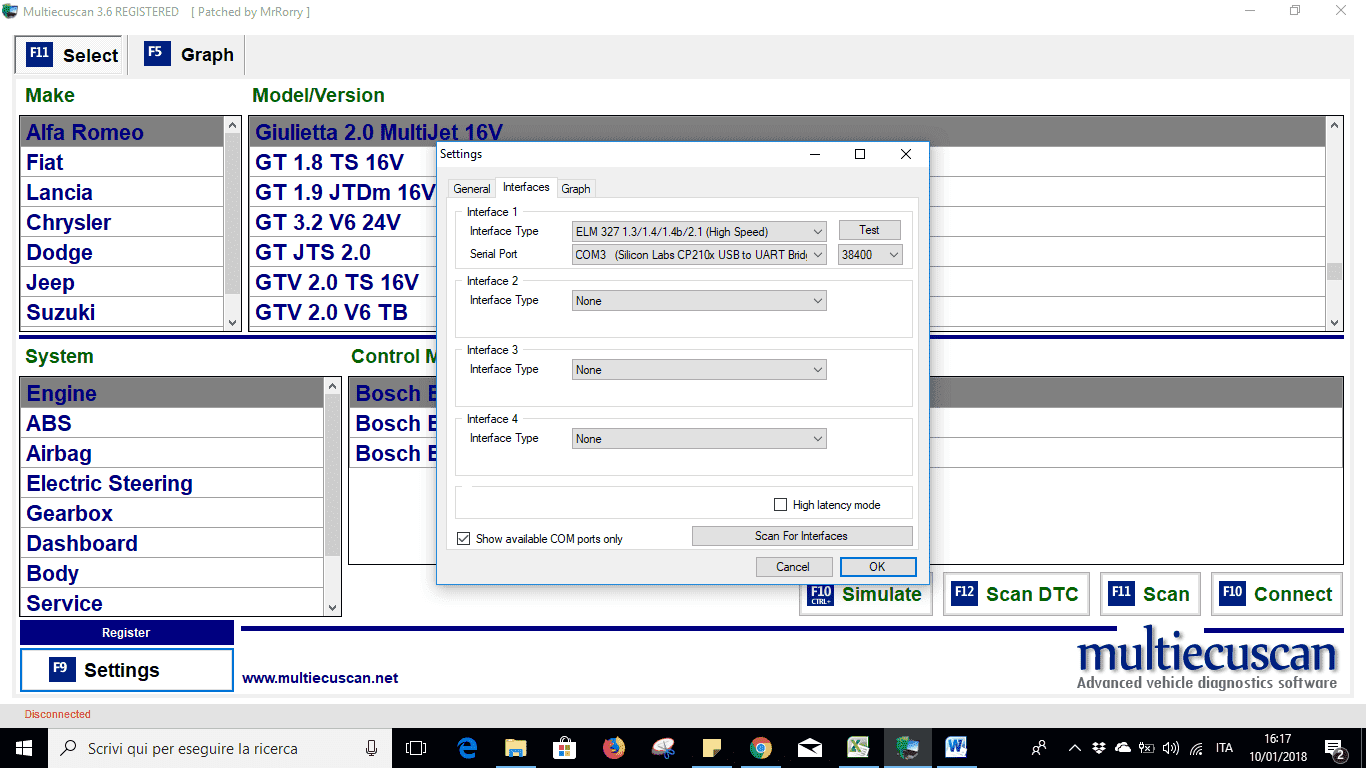This screenshot has height=768, width=1366.
Task: Enable the High latency mode checkbox
Action: click(781, 505)
